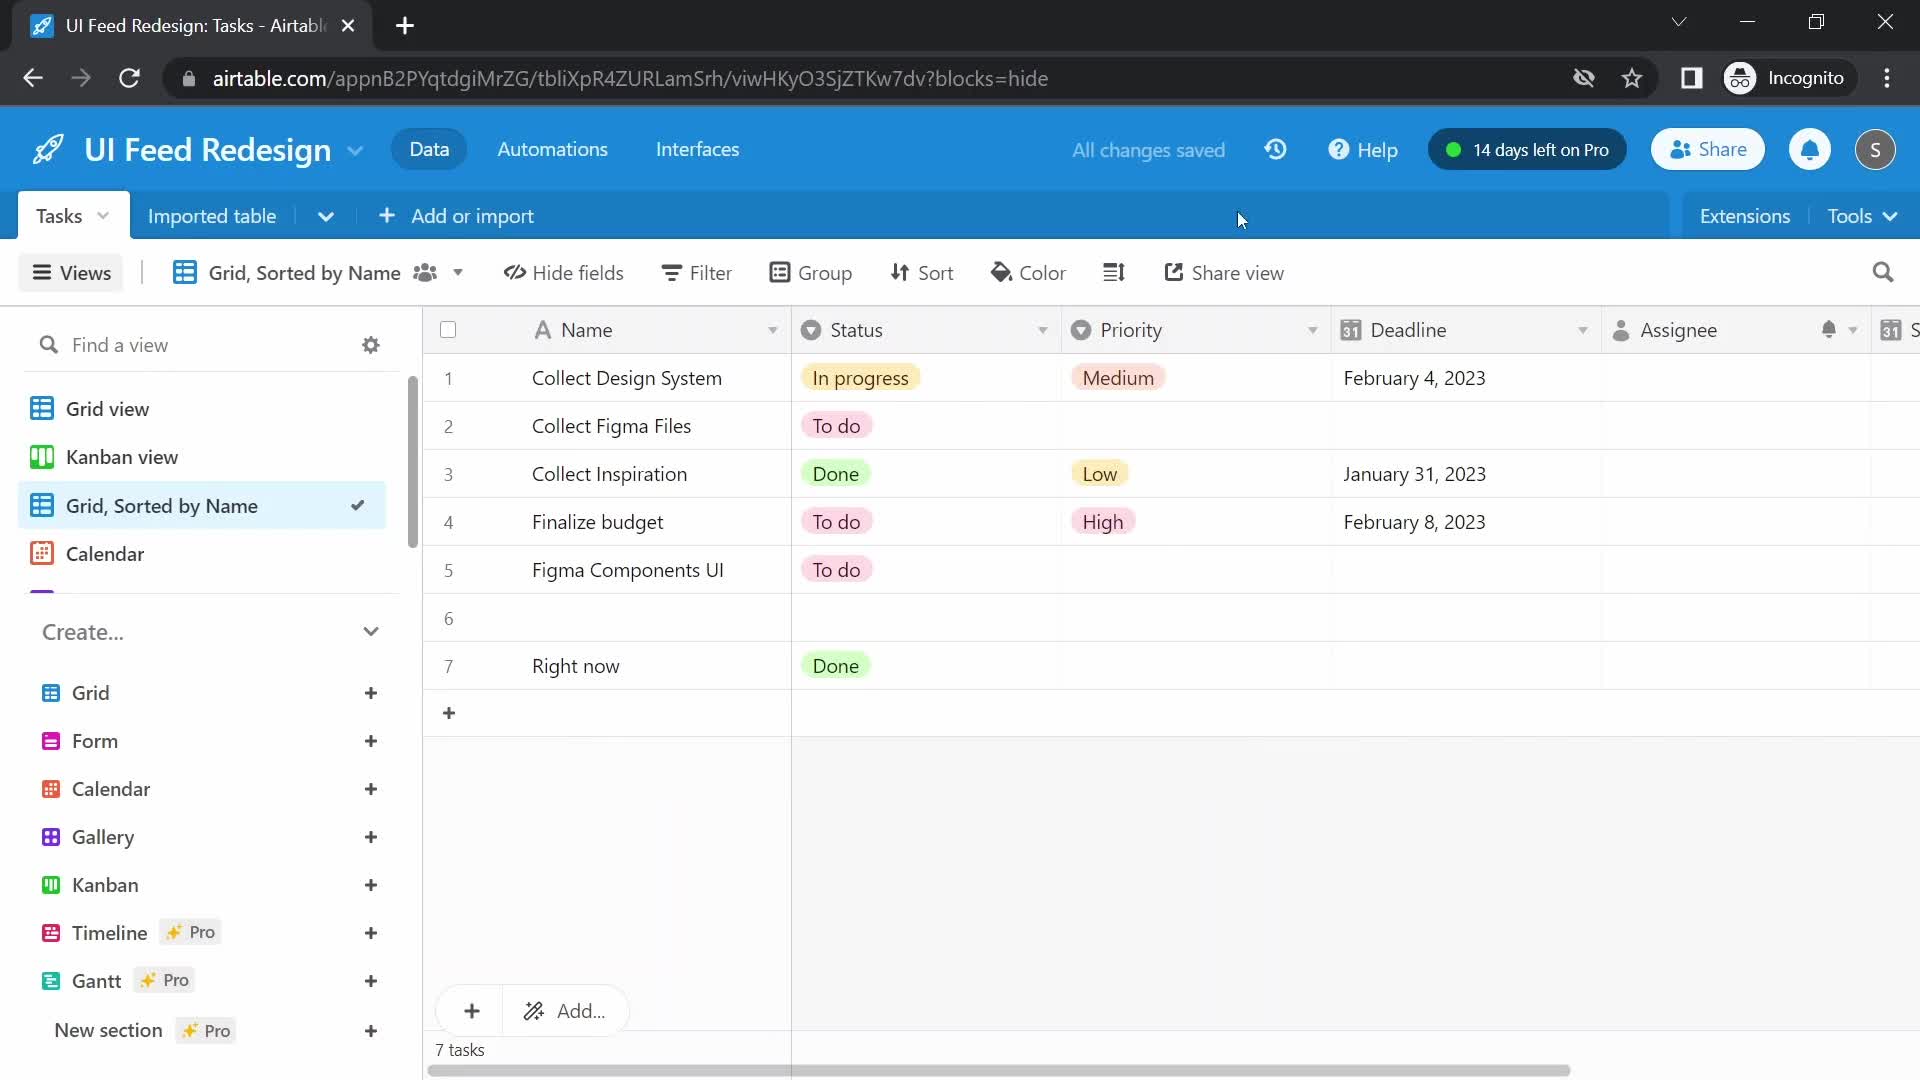Select the Priority color swatch for row 1
1920x1080 pixels.
point(1117,378)
